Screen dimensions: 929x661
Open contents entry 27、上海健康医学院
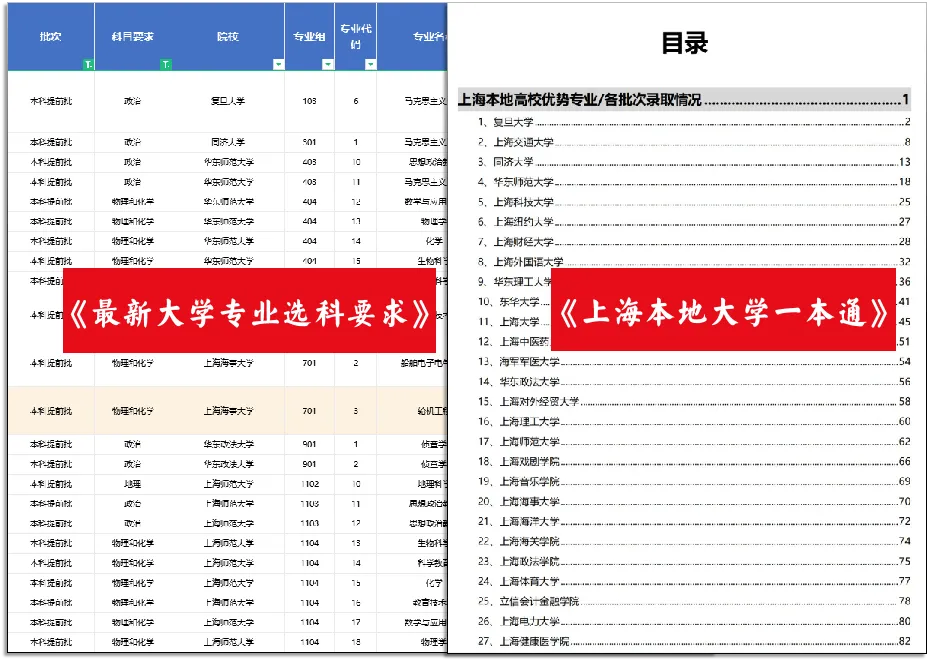pyautogui.click(x=694, y=641)
